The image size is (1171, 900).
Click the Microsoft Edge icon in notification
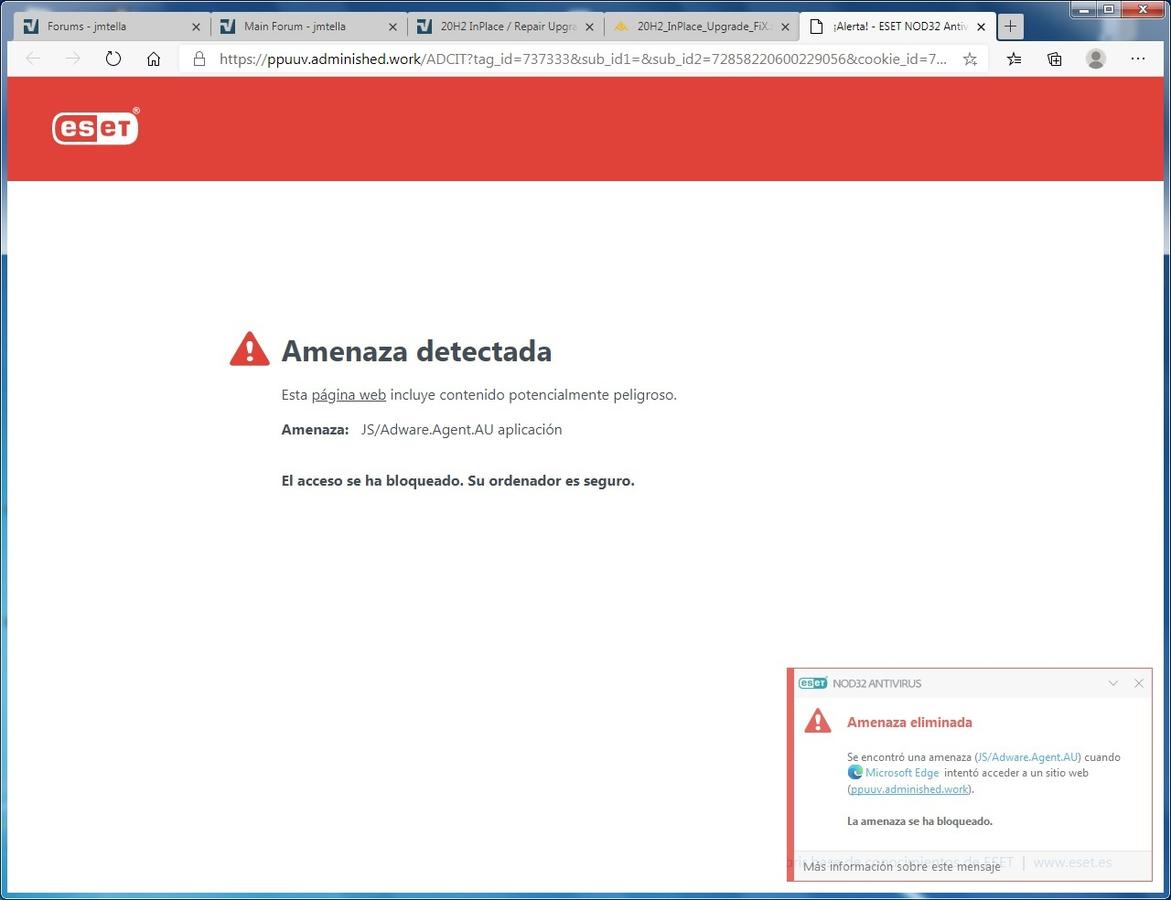854,772
